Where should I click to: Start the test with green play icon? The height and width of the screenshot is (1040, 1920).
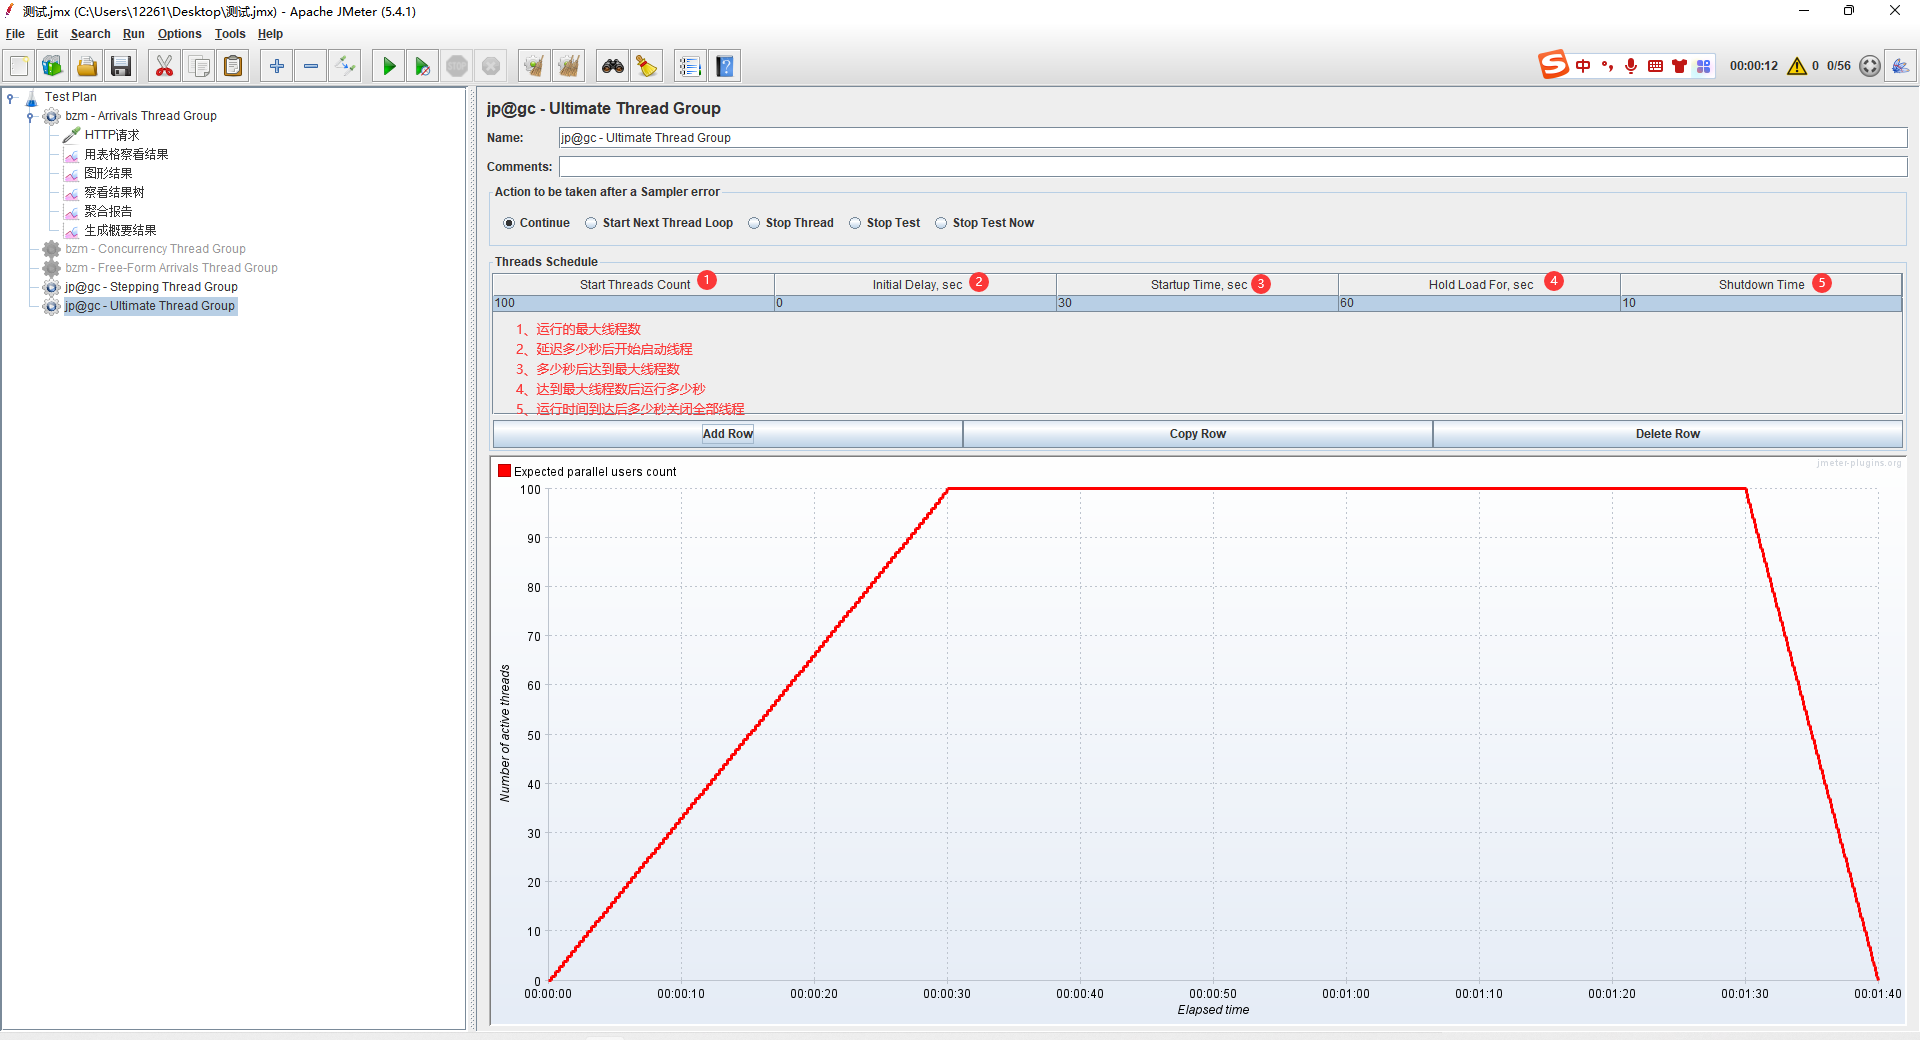coord(389,66)
